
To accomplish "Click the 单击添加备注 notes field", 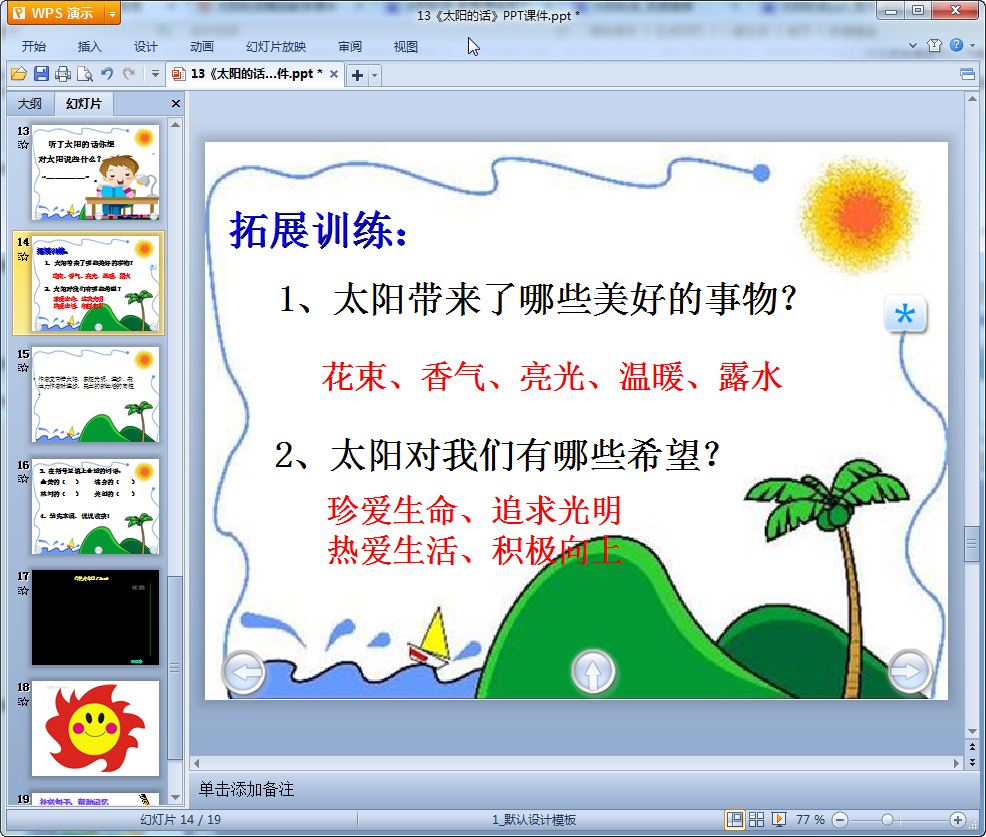I will point(246,789).
